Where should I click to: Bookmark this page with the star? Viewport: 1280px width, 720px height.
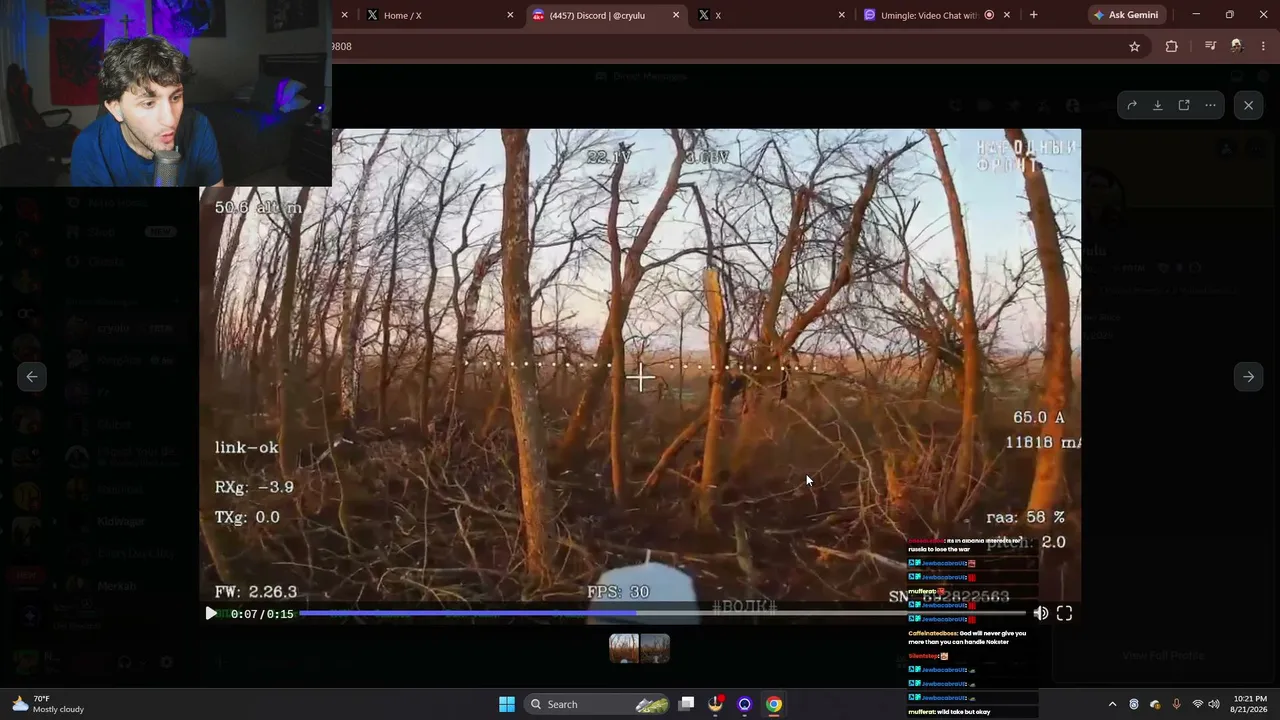1134,46
